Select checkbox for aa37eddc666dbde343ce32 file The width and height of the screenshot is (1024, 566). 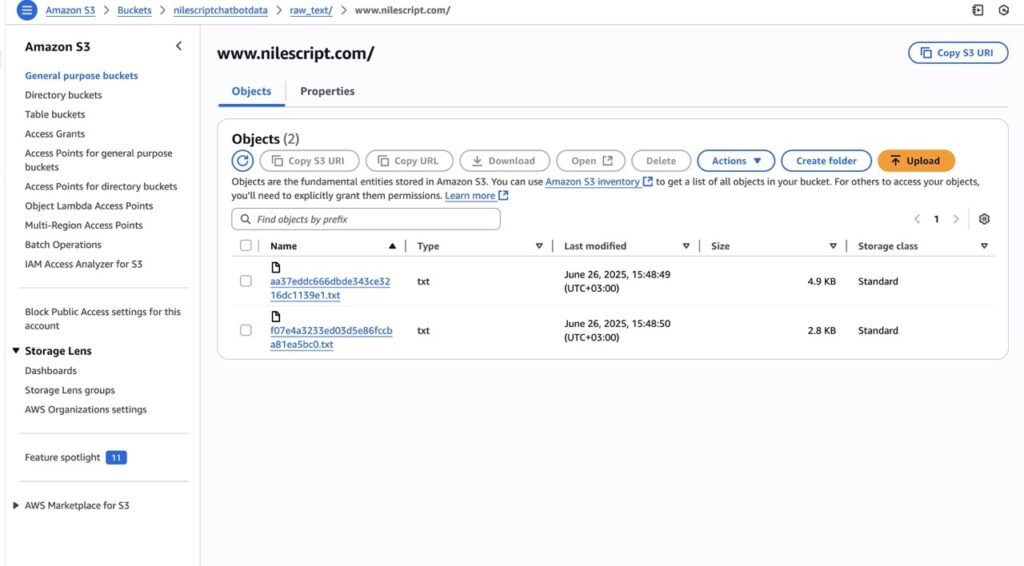point(246,282)
